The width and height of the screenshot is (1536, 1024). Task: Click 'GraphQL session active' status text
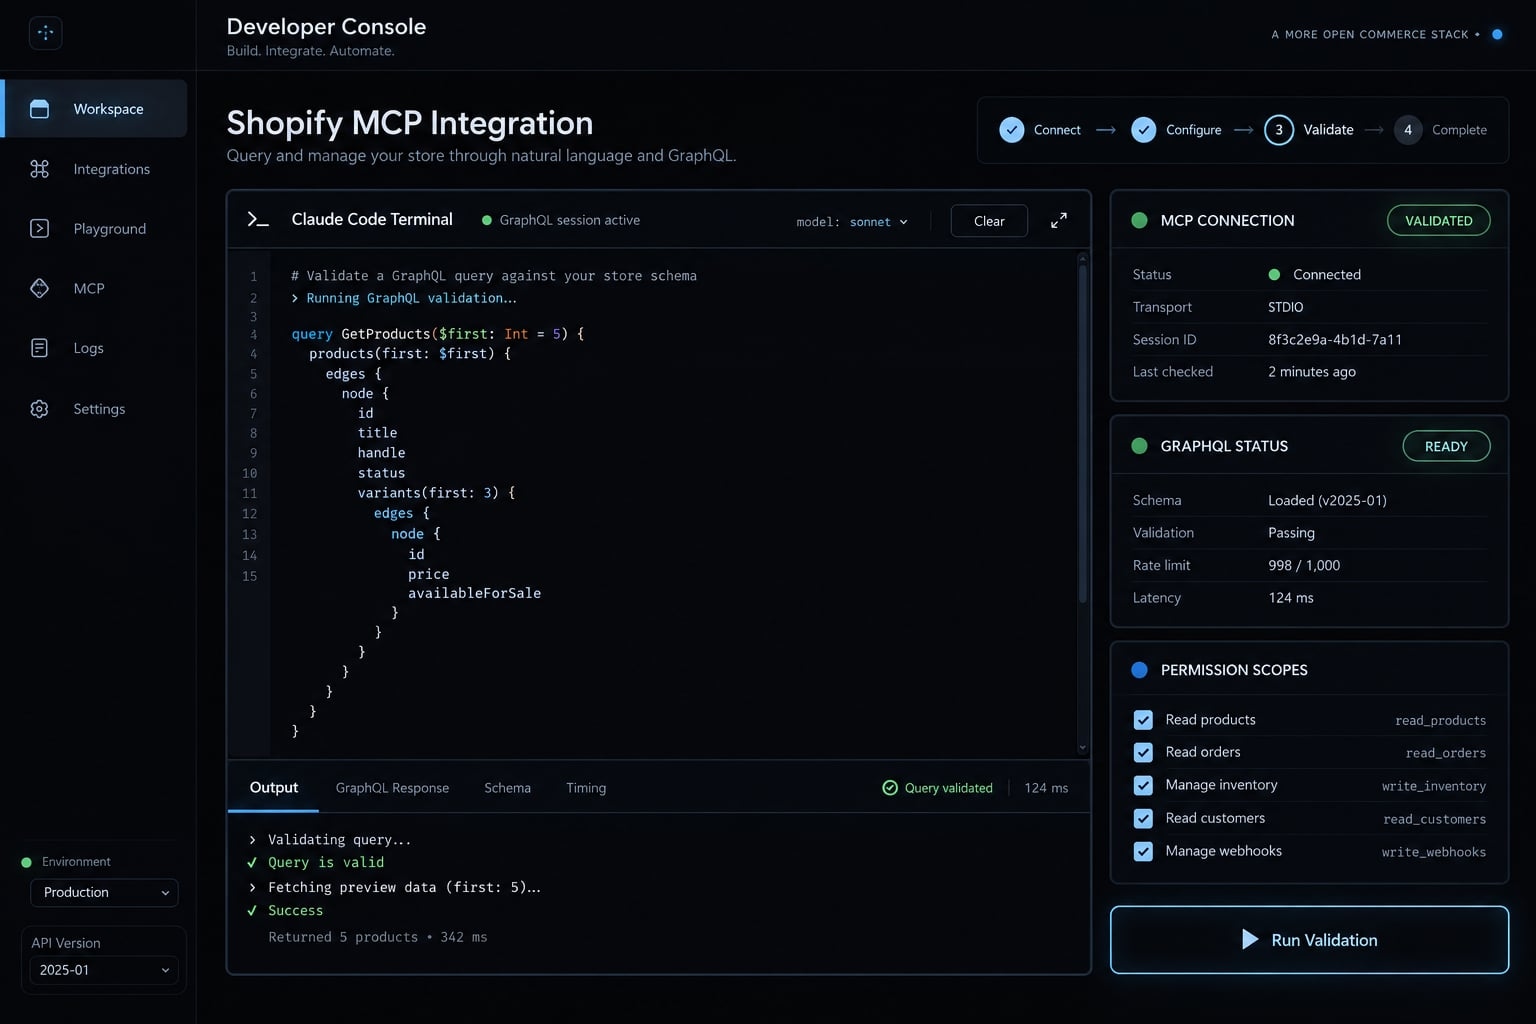[569, 220]
